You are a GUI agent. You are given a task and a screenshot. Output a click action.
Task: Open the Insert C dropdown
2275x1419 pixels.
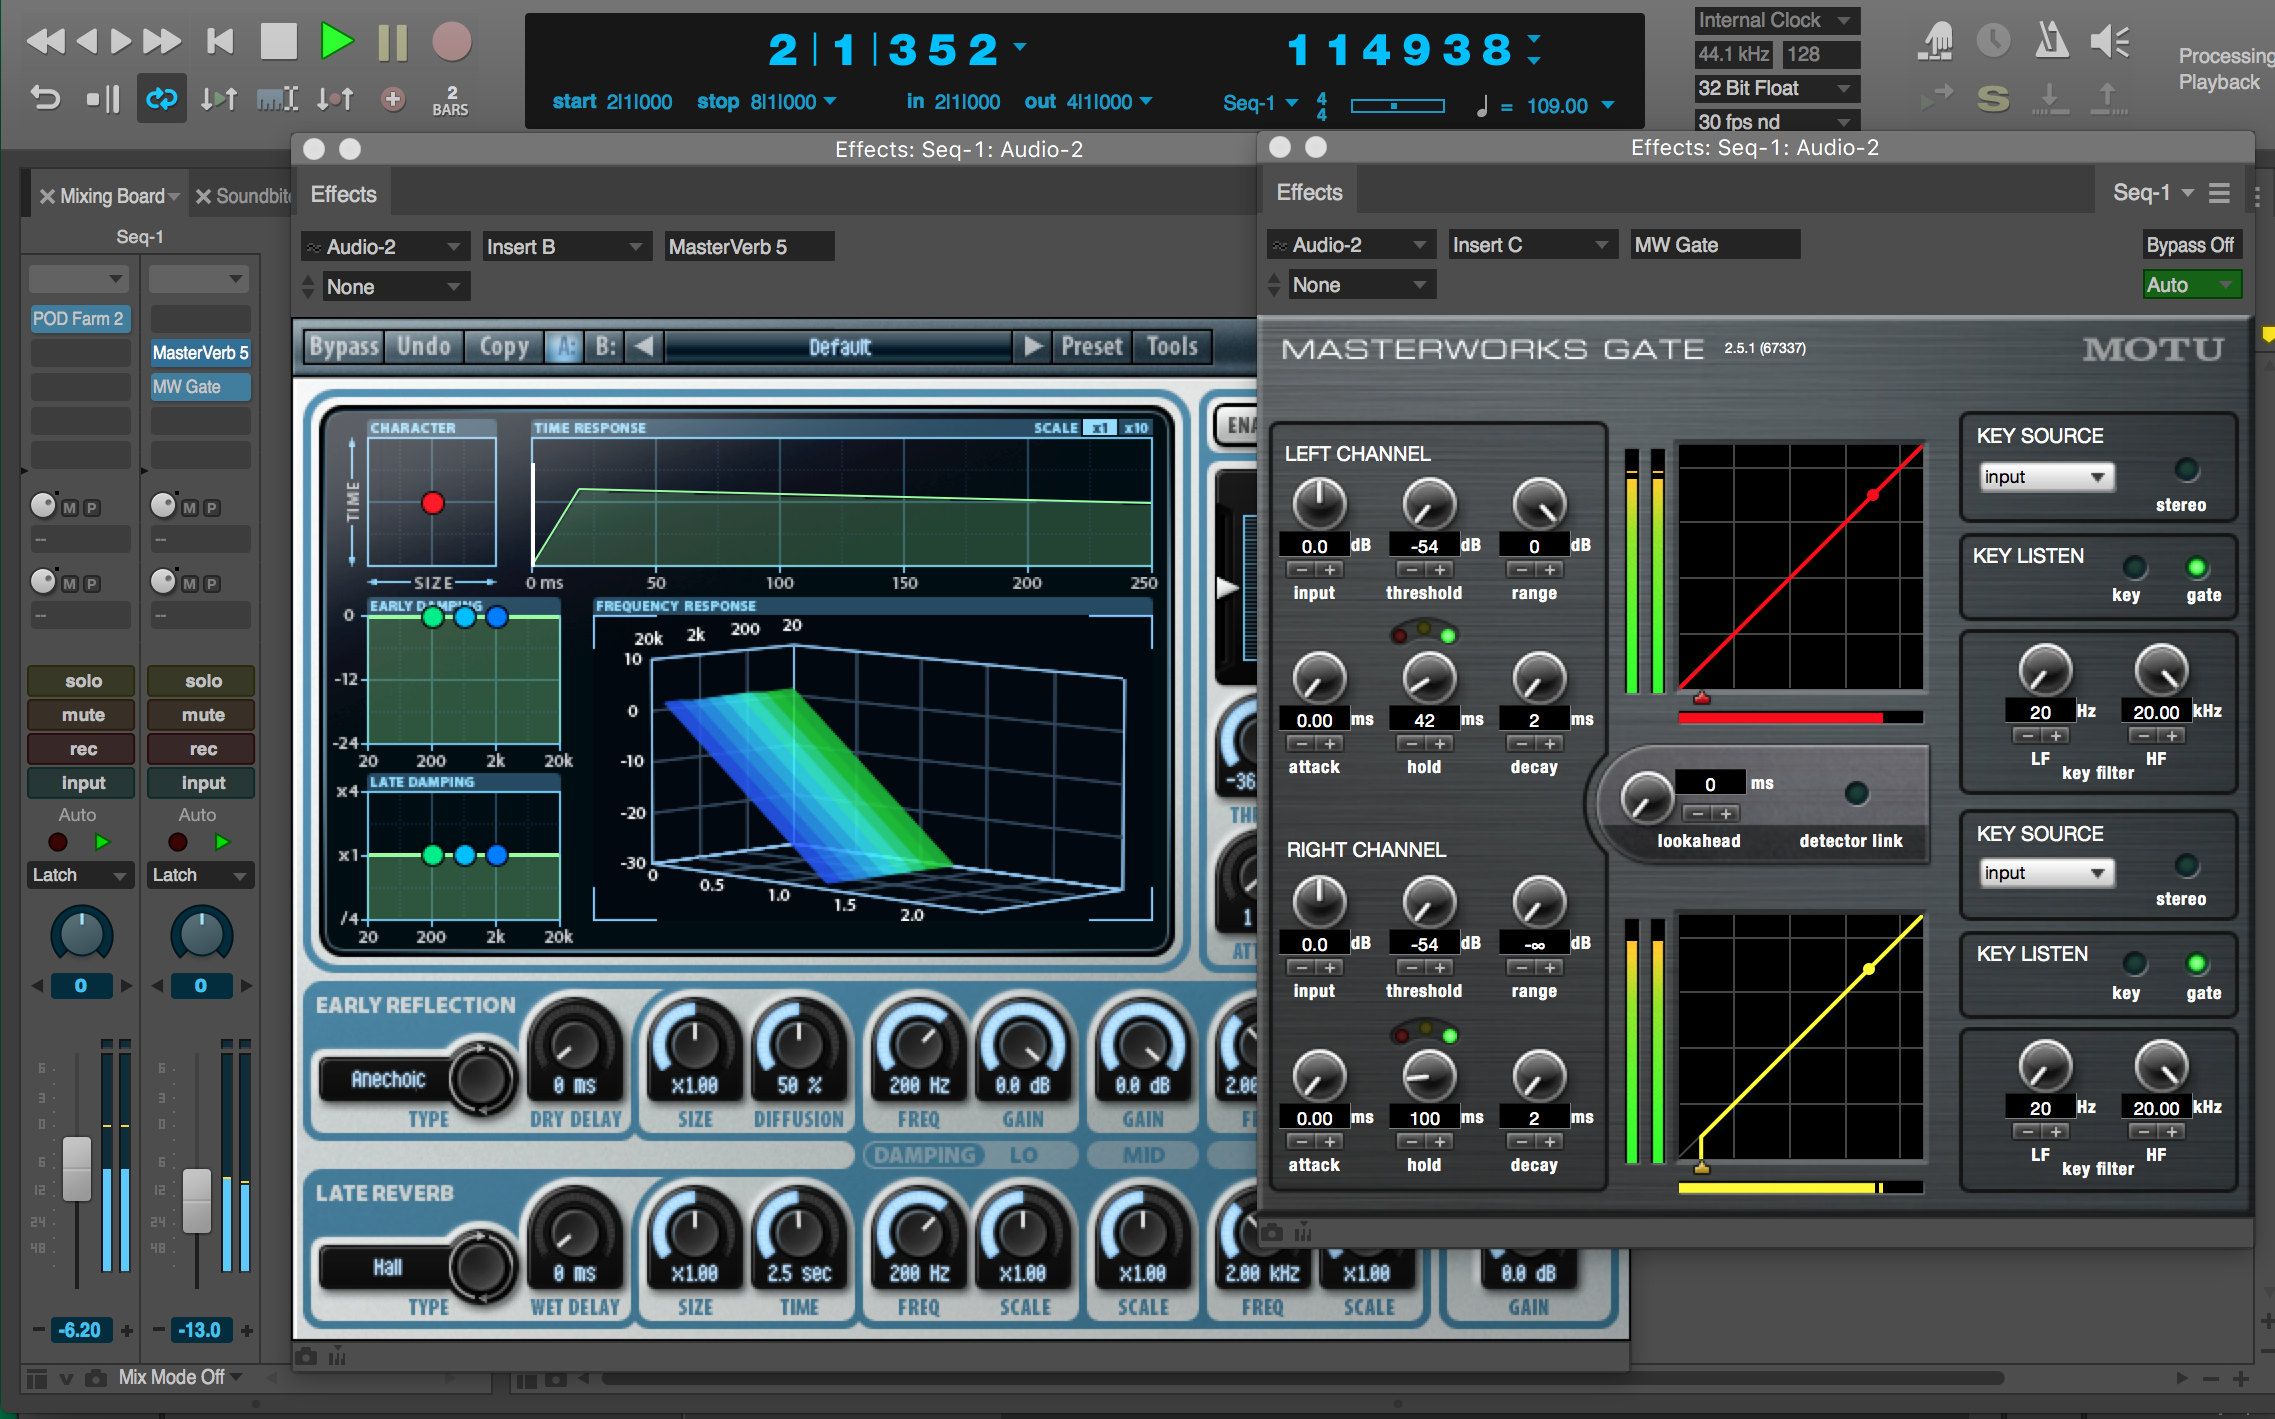1531,243
